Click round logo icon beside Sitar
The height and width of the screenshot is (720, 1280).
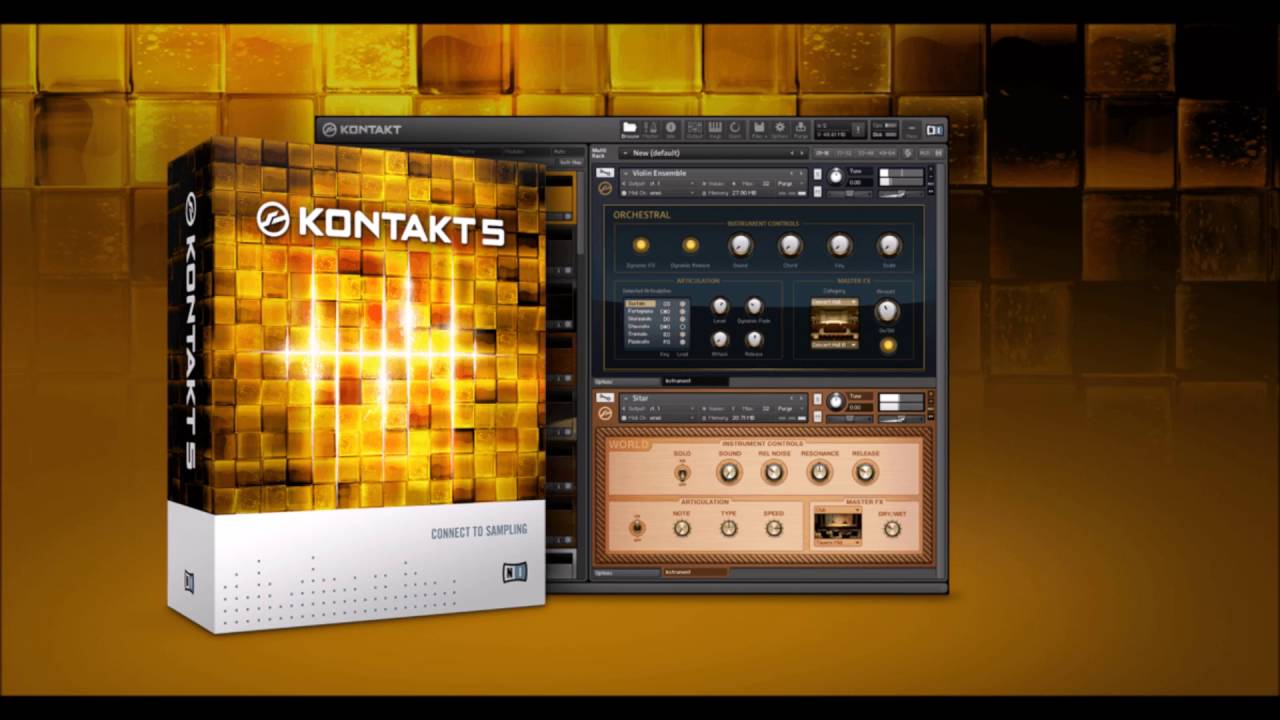pyautogui.click(x=605, y=413)
